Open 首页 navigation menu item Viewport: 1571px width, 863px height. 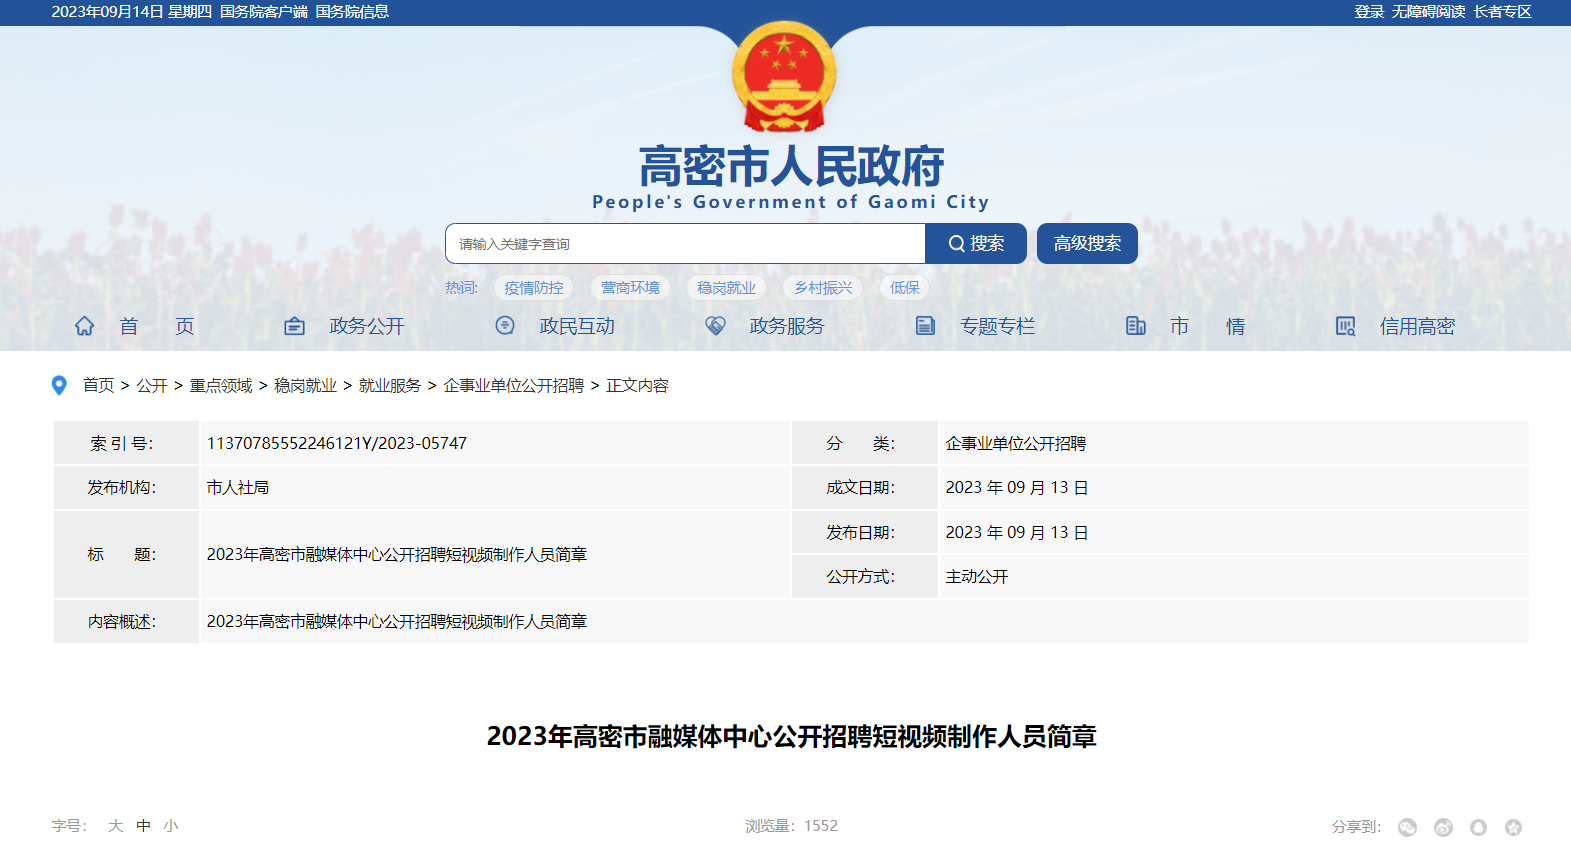coord(157,326)
